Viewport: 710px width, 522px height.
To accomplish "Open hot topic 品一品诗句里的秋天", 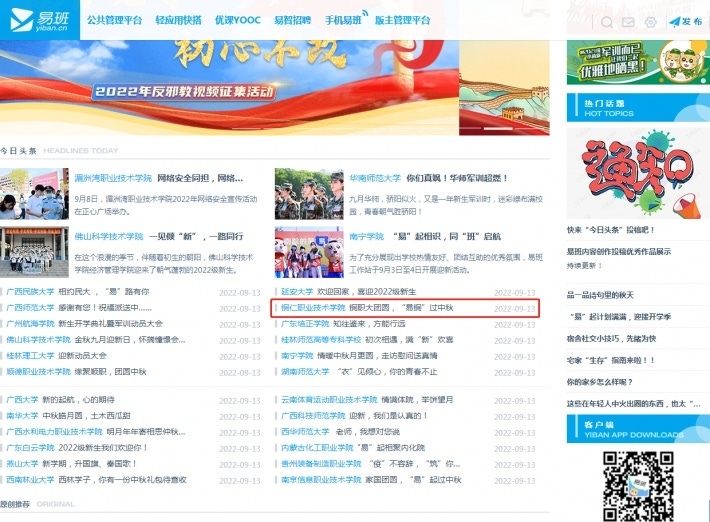I will (x=600, y=295).
